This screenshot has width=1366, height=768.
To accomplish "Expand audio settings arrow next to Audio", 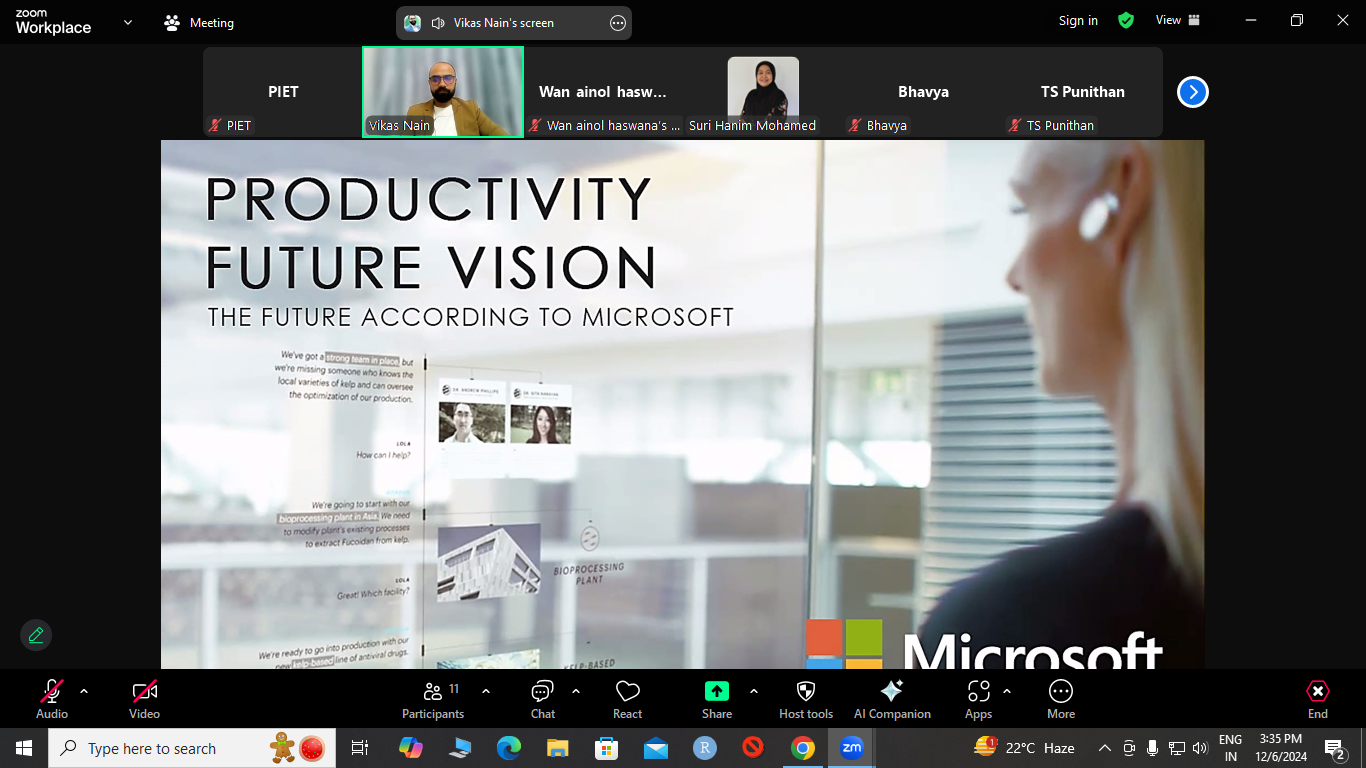I will [84, 691].
